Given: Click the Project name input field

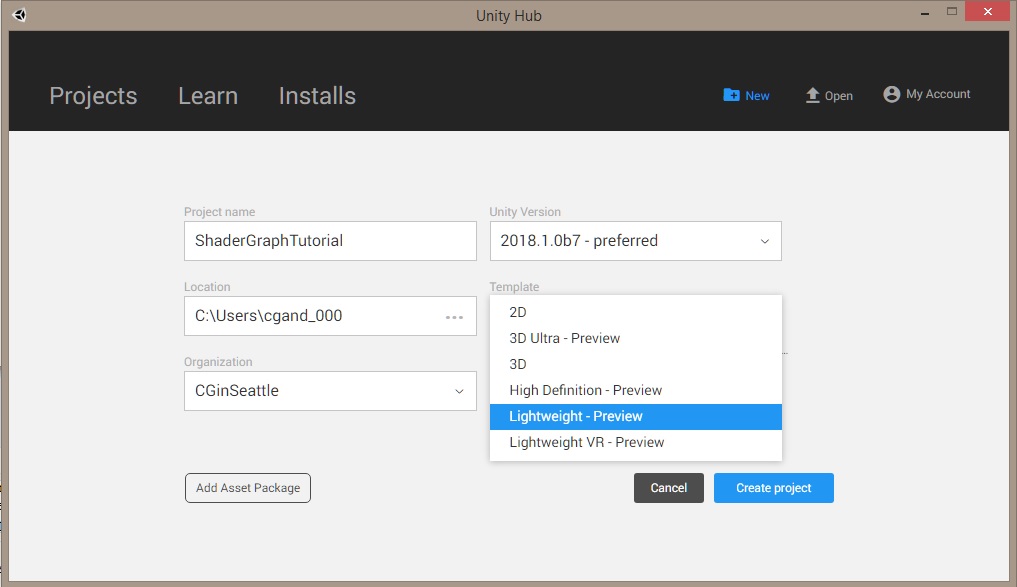Looking at the screenshot, I should click(330, 241).
